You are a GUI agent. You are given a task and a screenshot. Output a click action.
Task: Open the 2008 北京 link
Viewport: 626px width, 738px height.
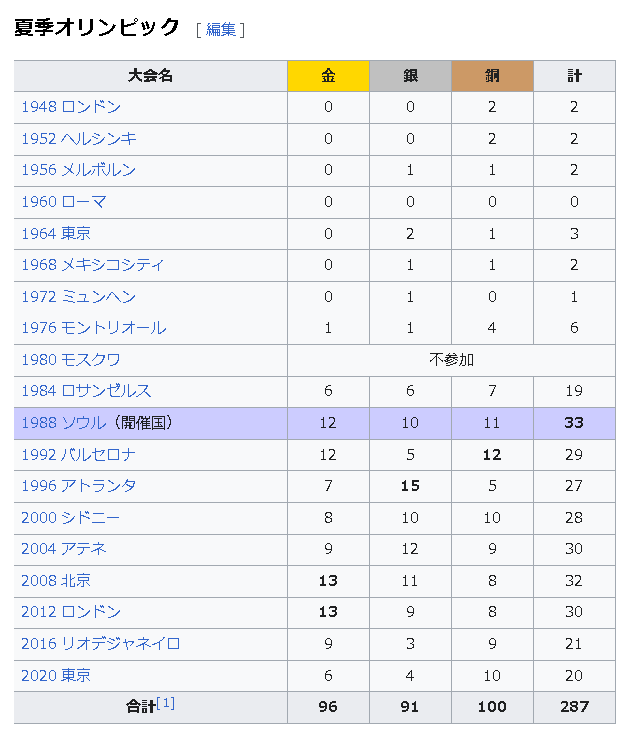pos(56,581)
